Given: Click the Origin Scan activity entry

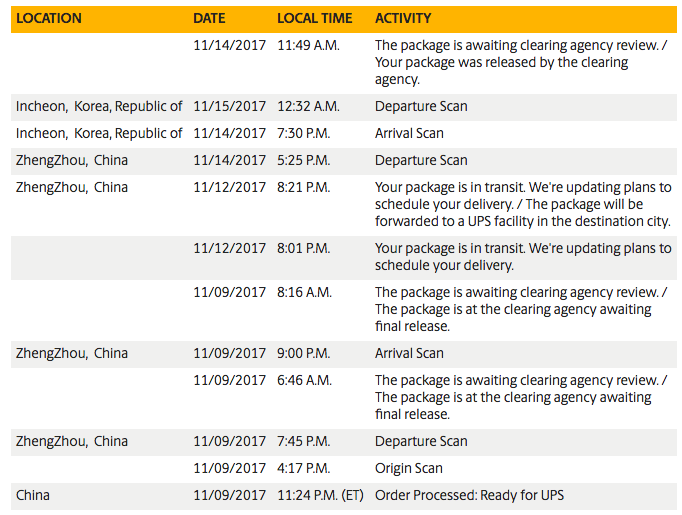Looking at the screenshot, I should tap(408, 468).
